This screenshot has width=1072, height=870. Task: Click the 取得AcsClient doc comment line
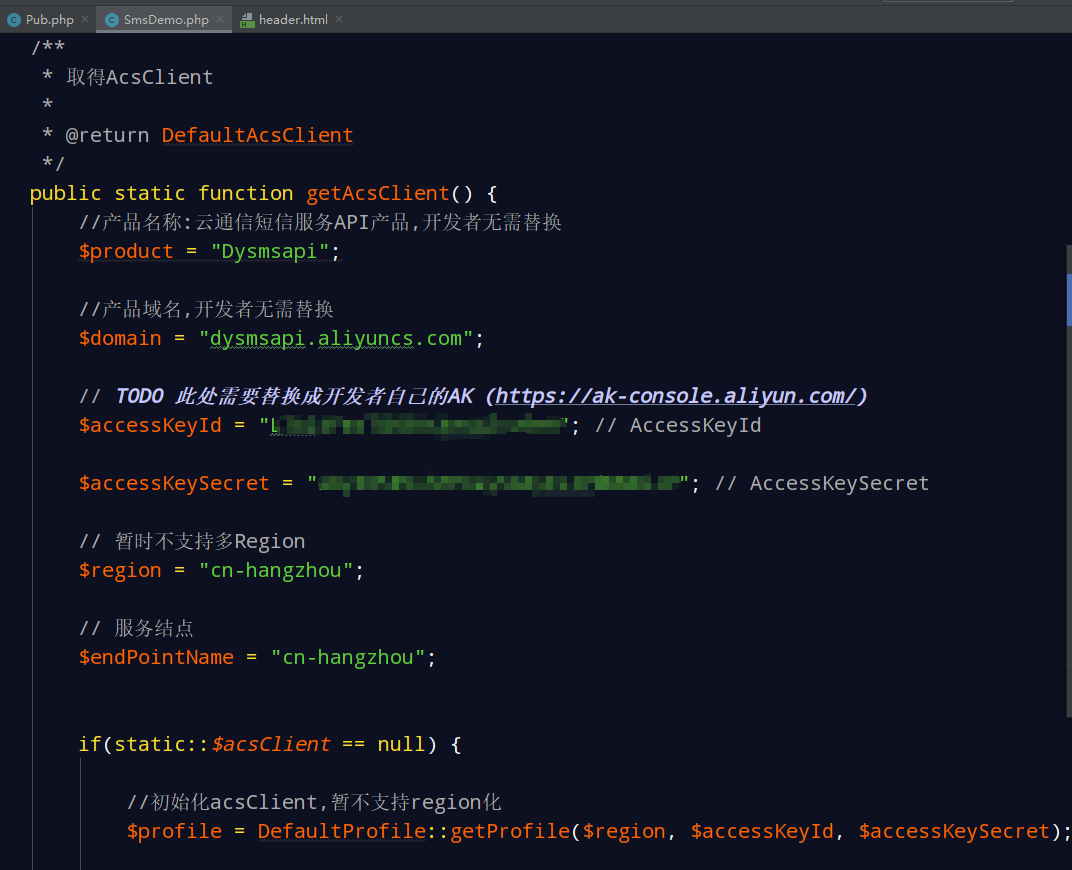139,77
